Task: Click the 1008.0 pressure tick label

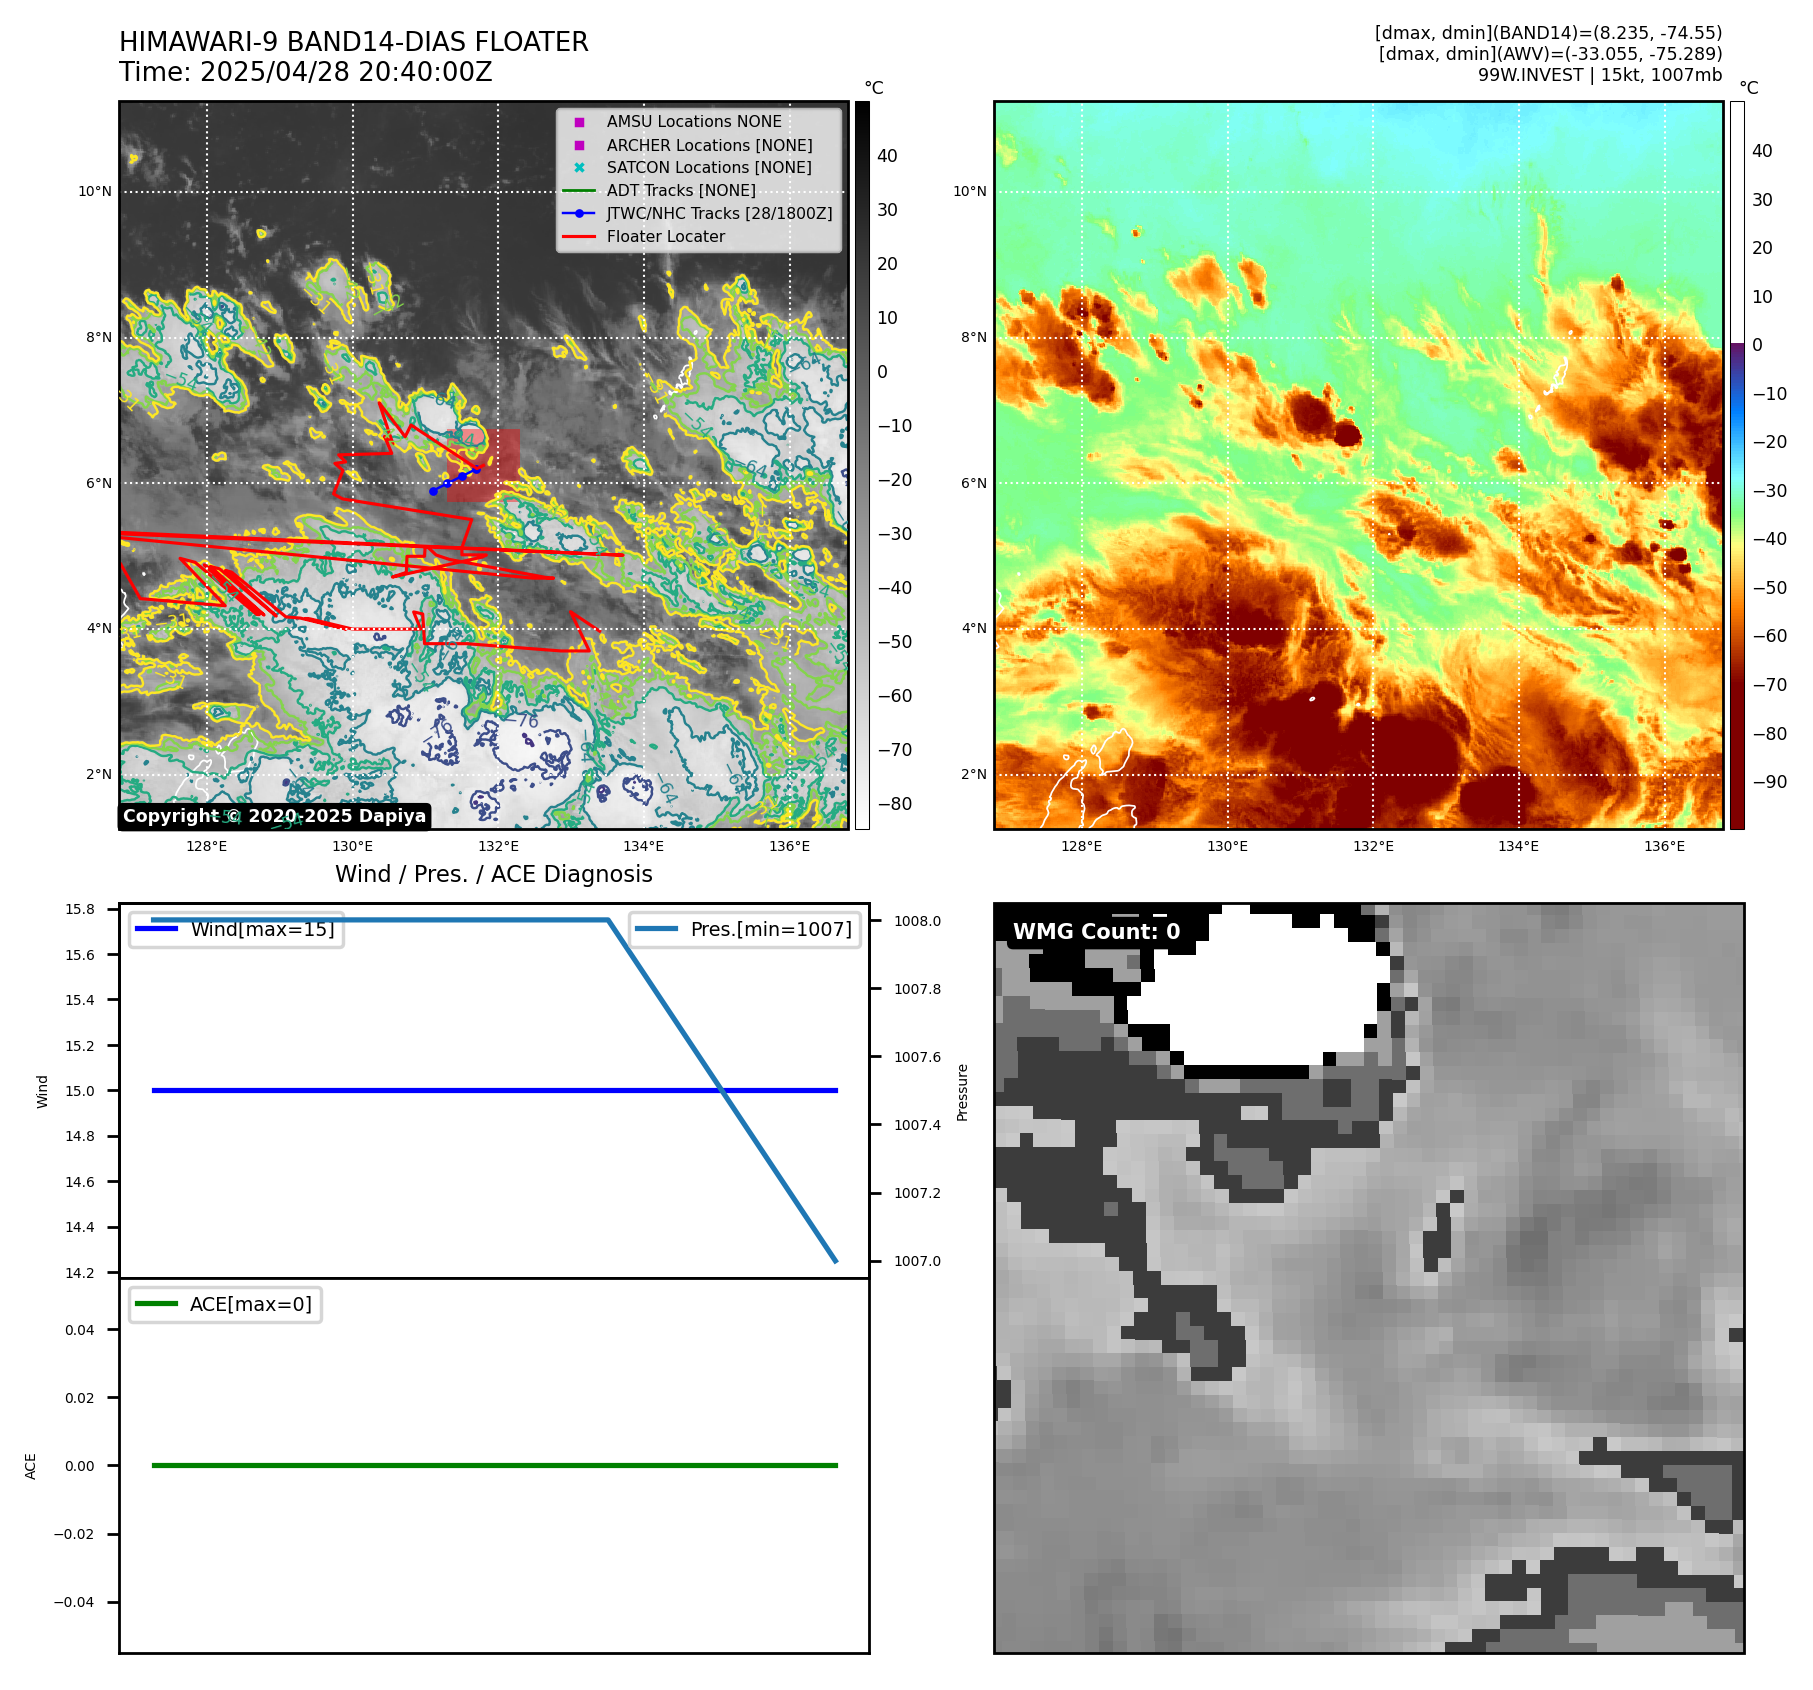Action: point(917,921)
